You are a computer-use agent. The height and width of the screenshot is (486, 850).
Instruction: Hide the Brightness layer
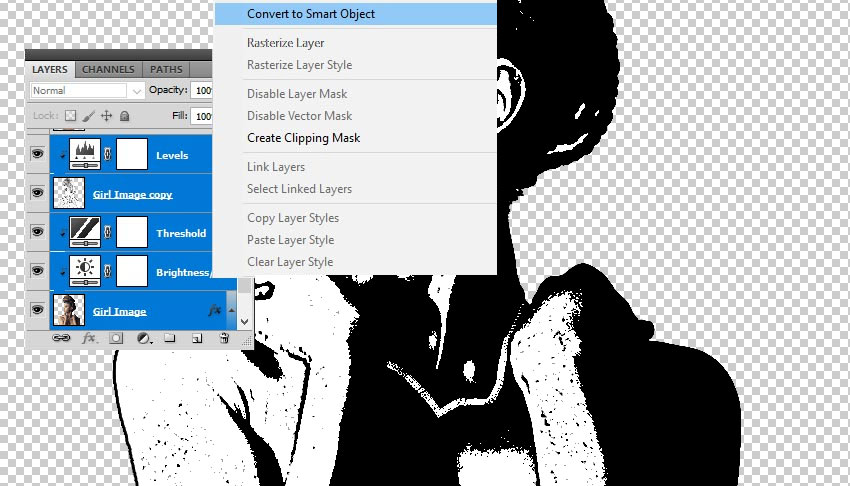(x=37, y=271)
